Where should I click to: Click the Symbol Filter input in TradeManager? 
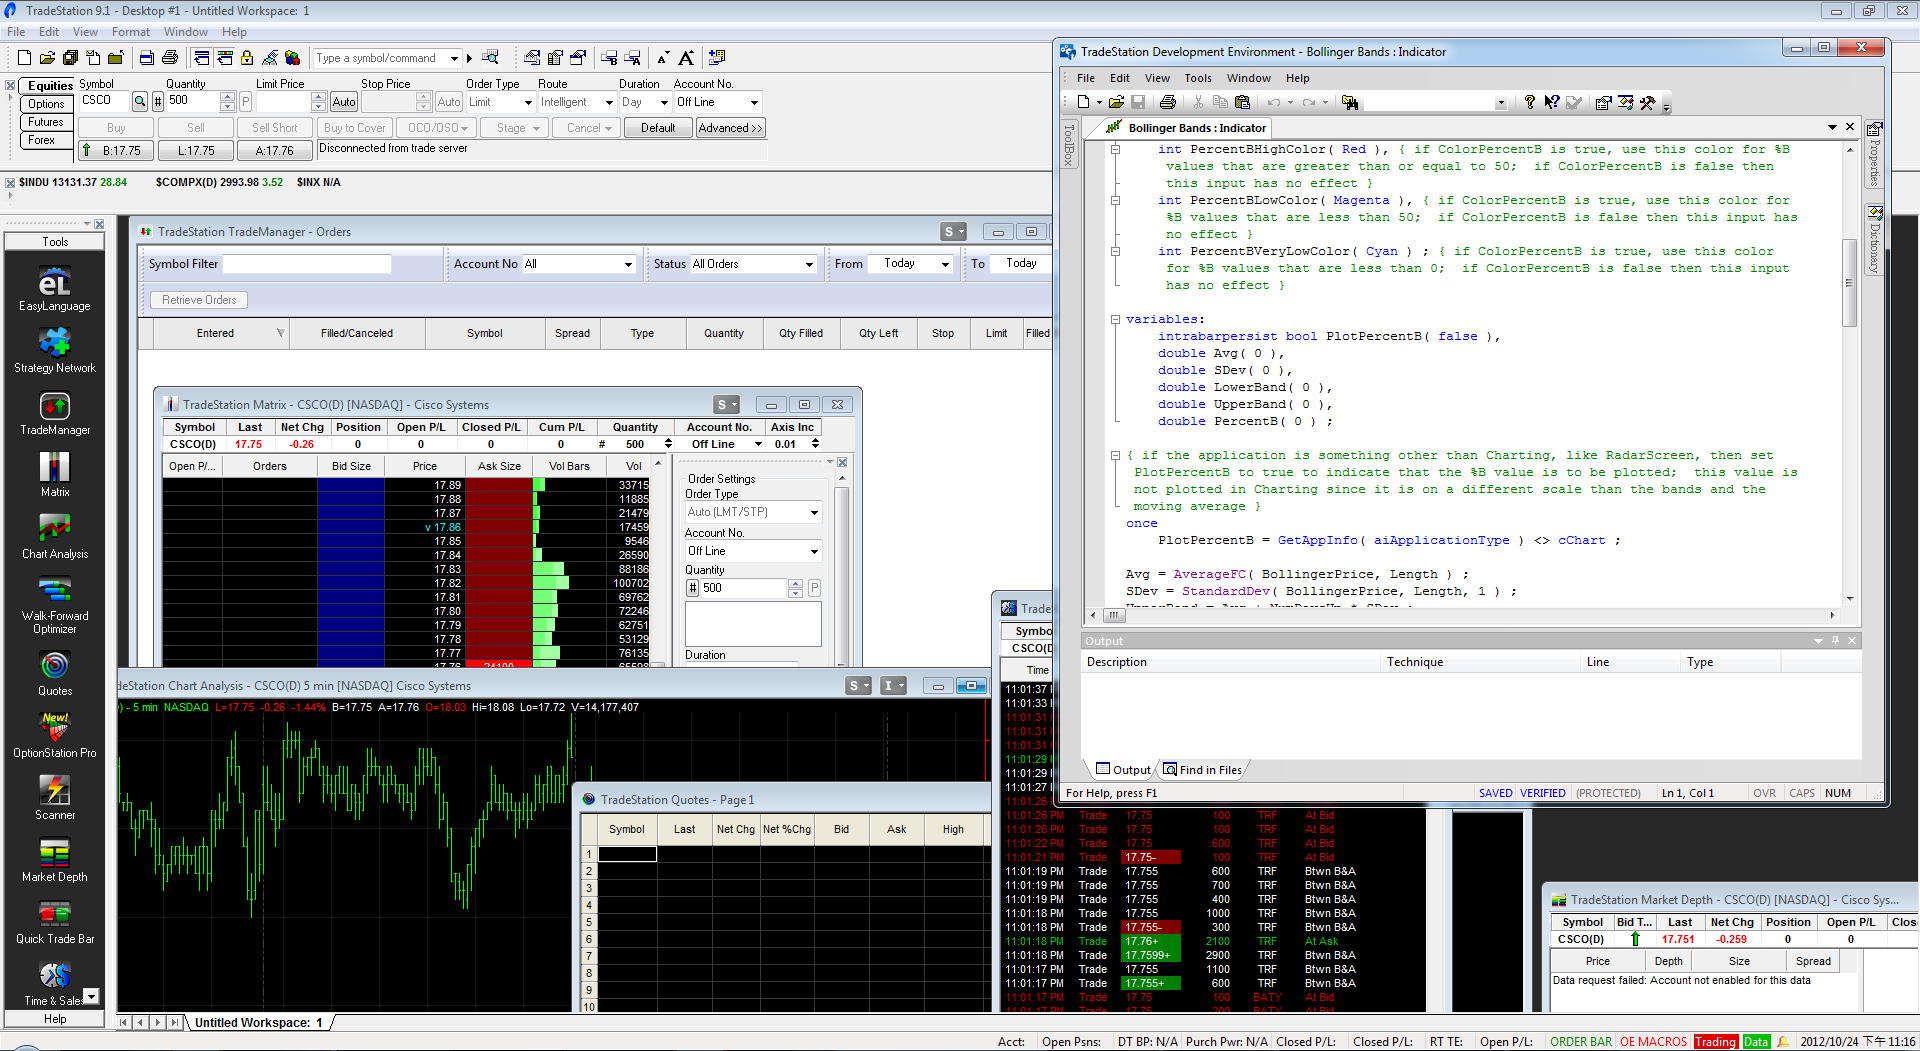point(306,264)
